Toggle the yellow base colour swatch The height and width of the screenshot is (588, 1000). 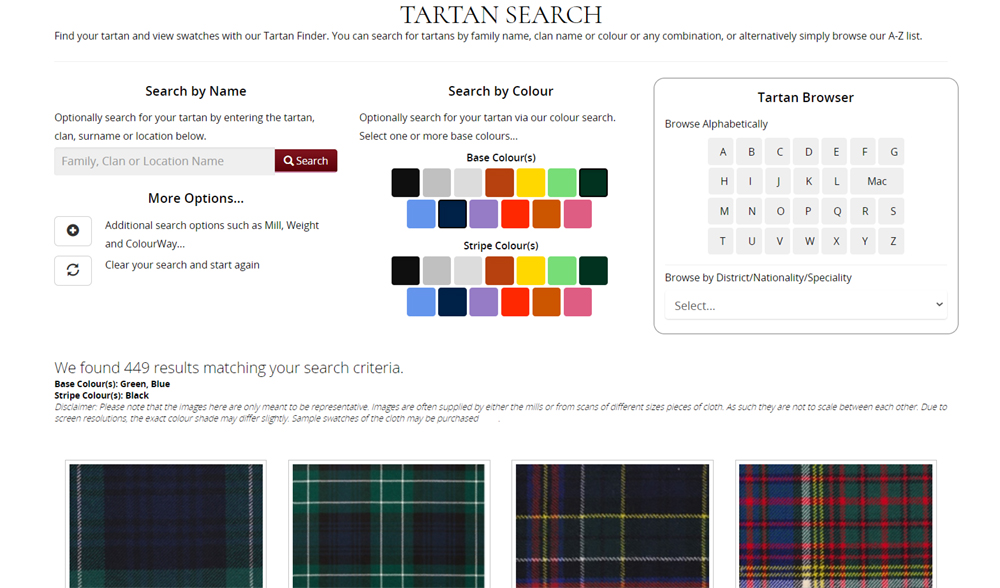coord(530,183)
